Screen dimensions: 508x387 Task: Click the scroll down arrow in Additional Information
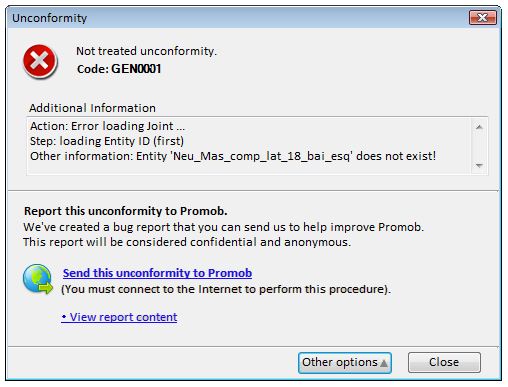[x=479, y=165]
